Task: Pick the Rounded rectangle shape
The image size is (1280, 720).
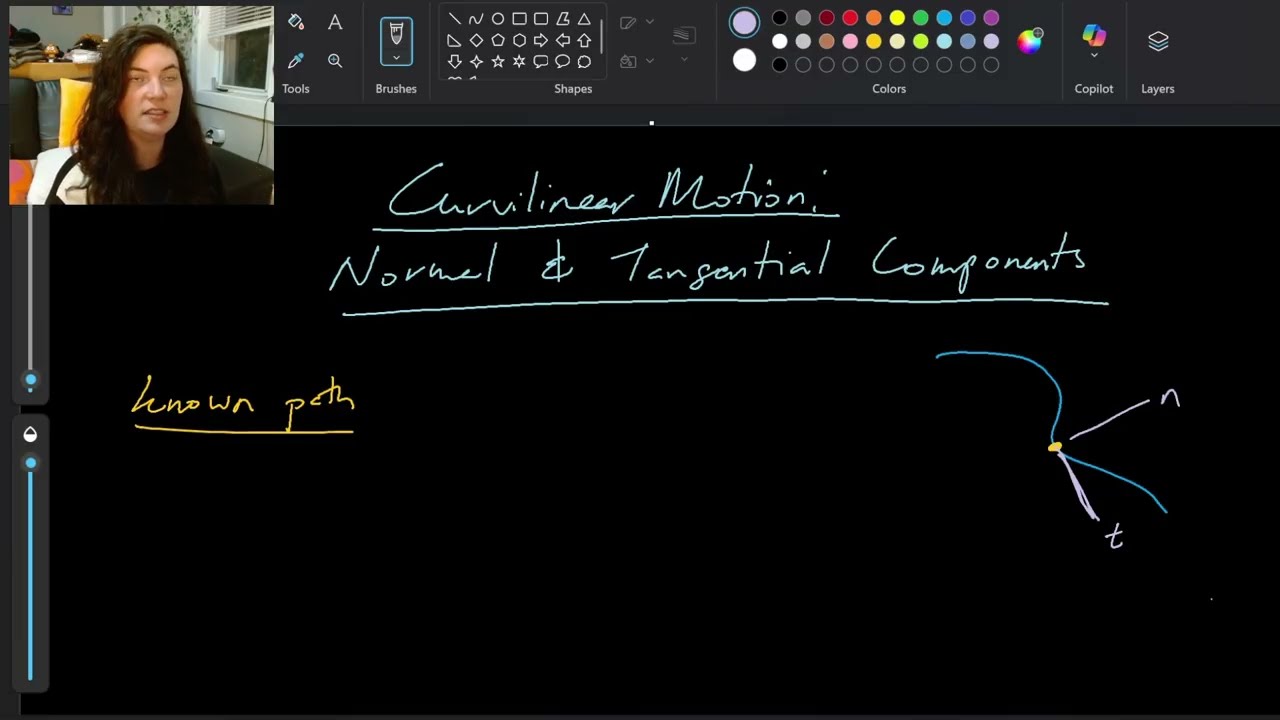Action: tap(541, 19)
